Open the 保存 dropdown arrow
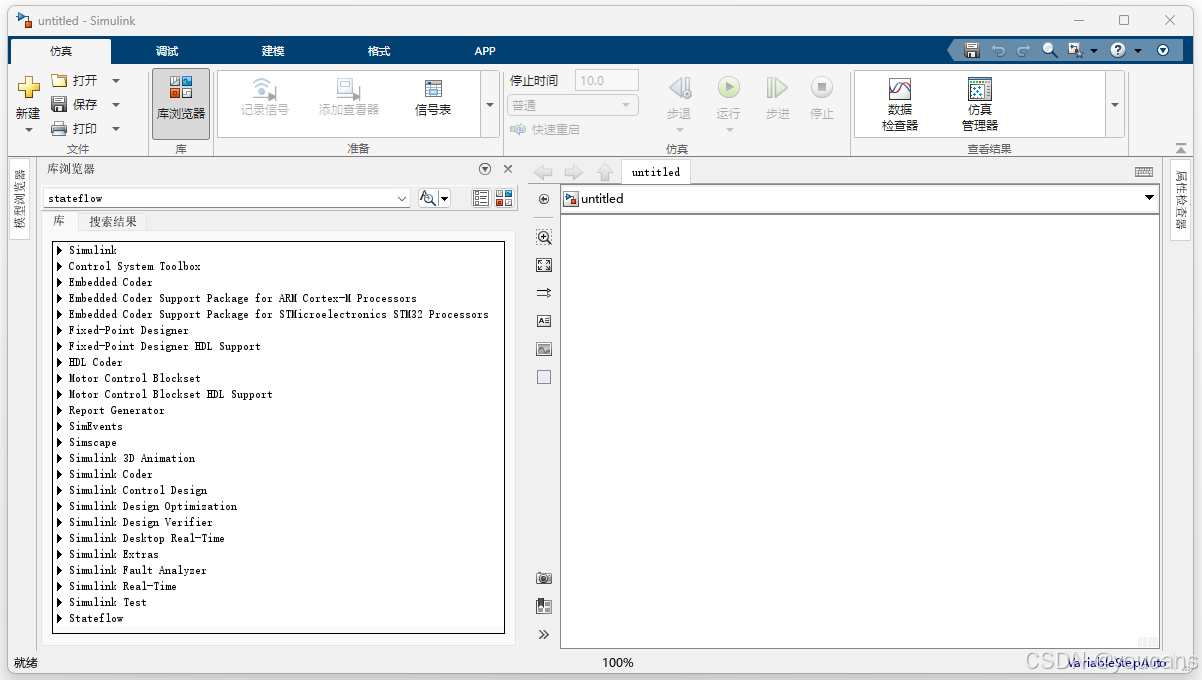Image resolution: width=1202 pixels, height=680 pixels. (116, 104)
